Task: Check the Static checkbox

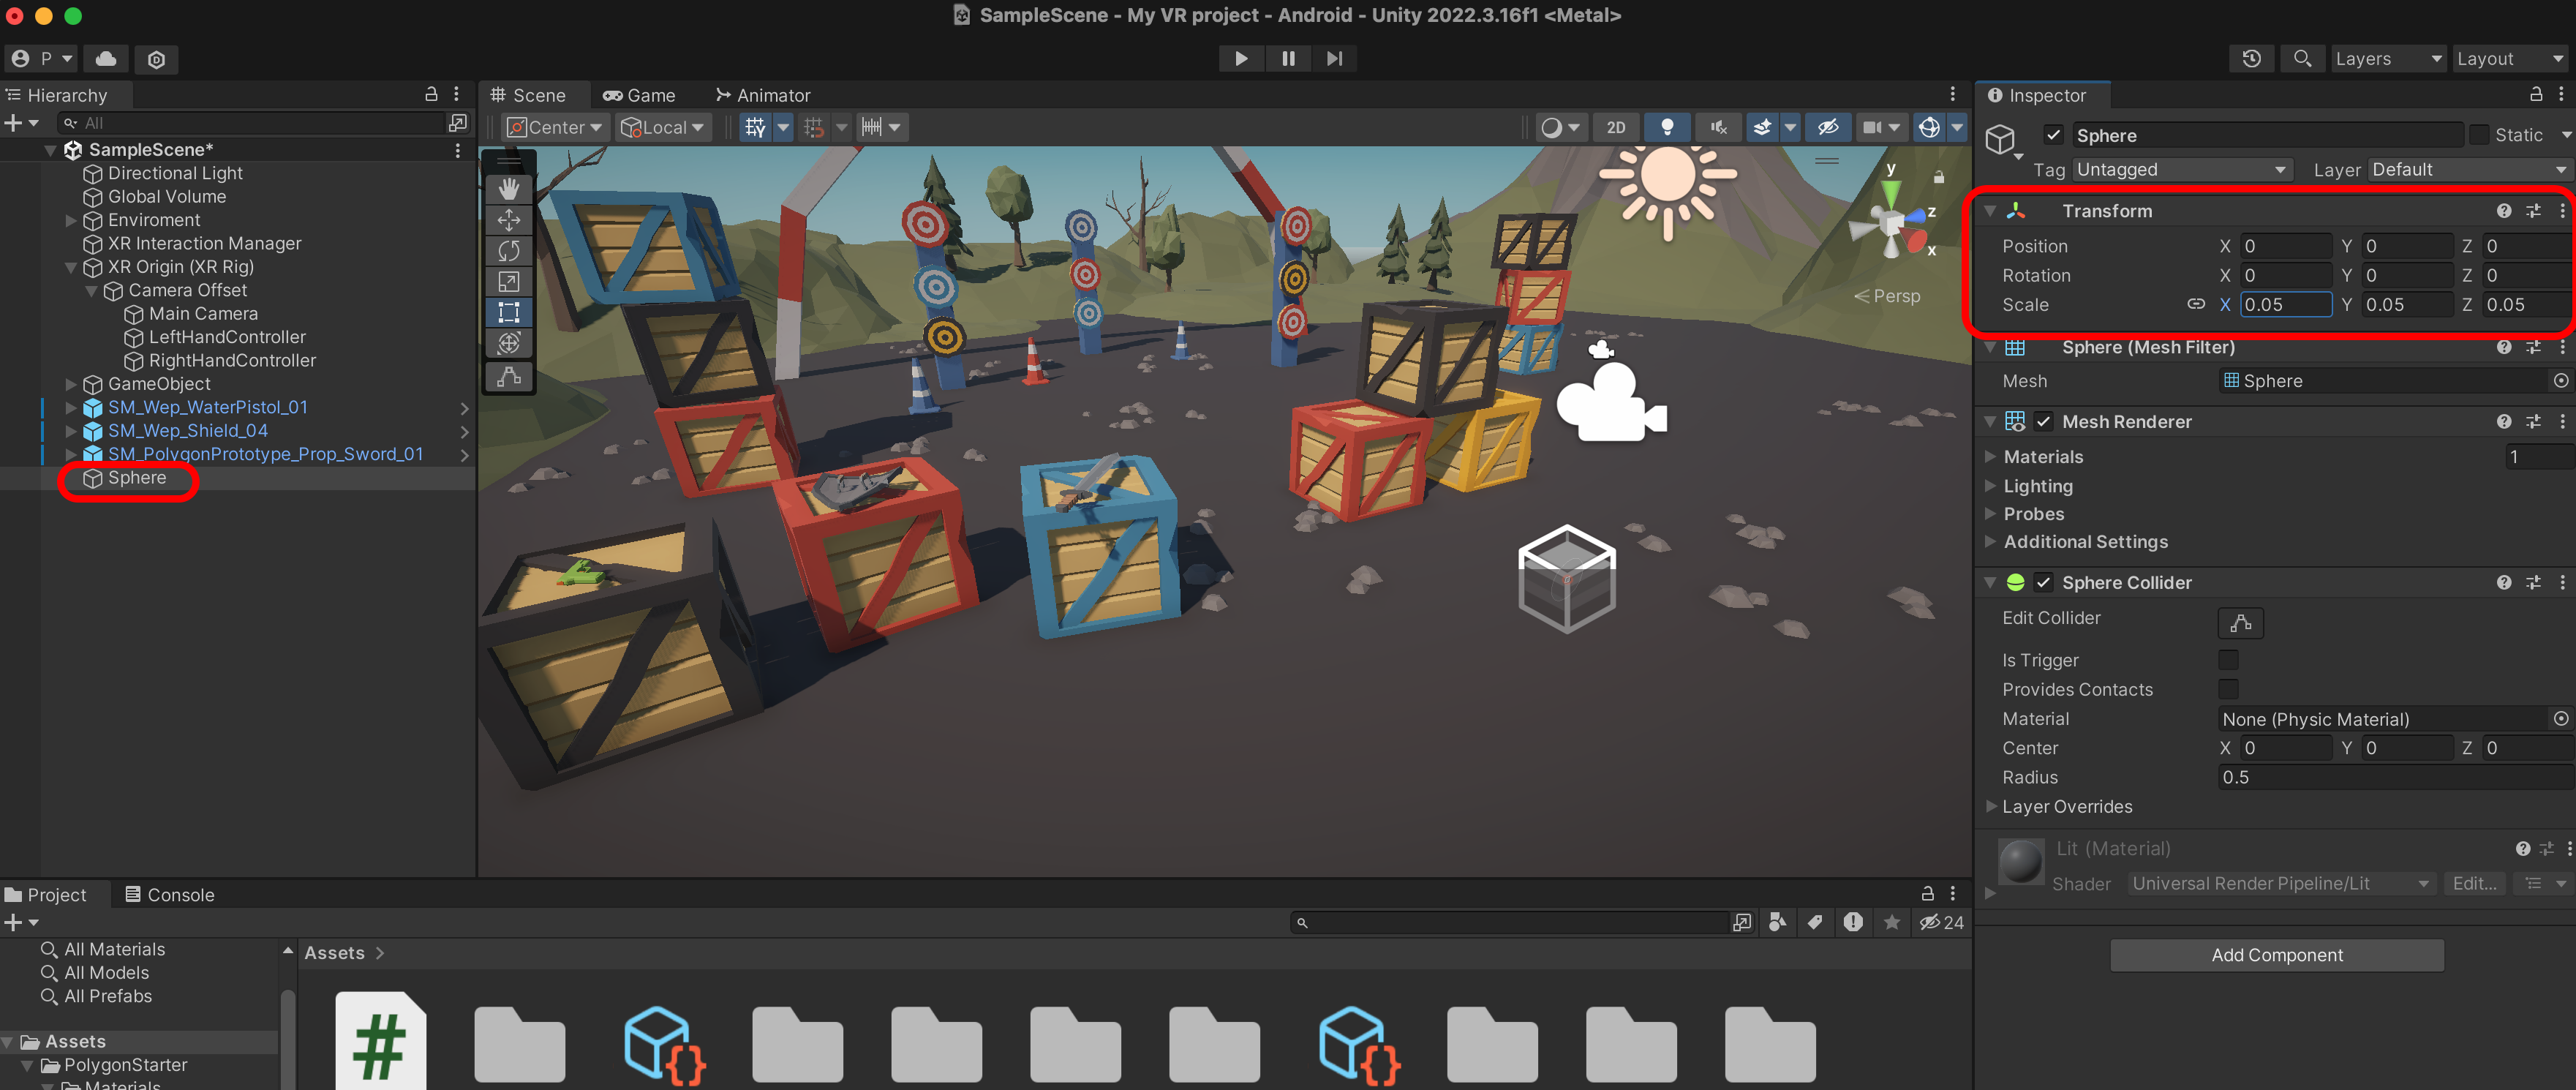Action: pyautogui.click(x=2479, y=135)
